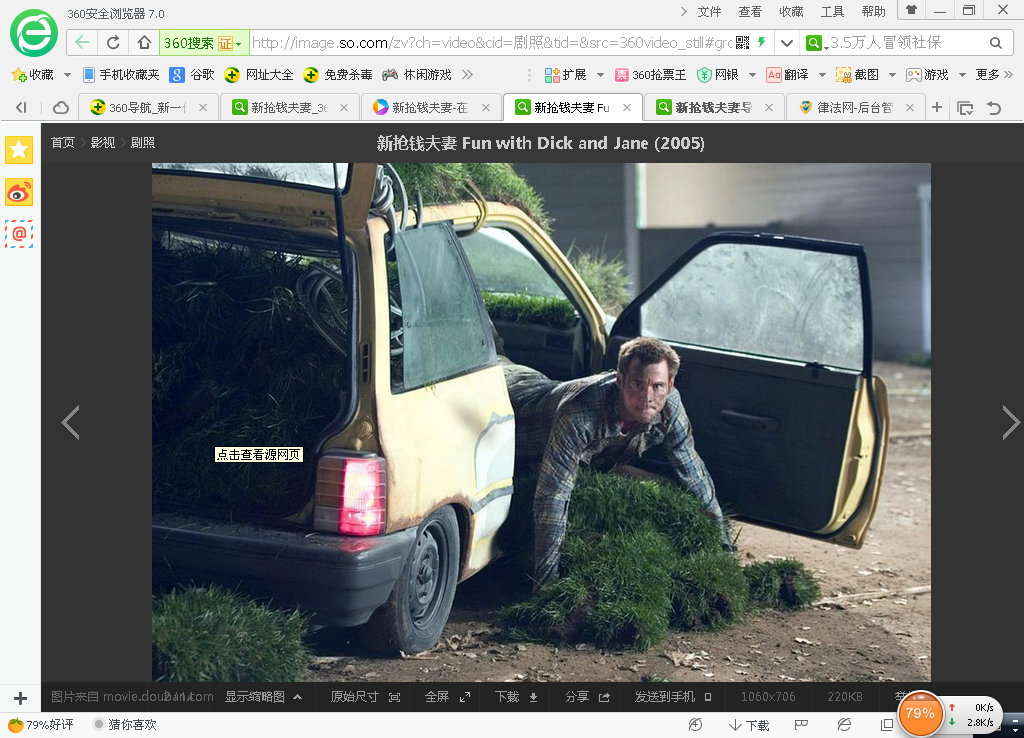The image size is (1024, 738).
Task: Click 全屏 fullscreen button
Action: [x=447, y=697]
